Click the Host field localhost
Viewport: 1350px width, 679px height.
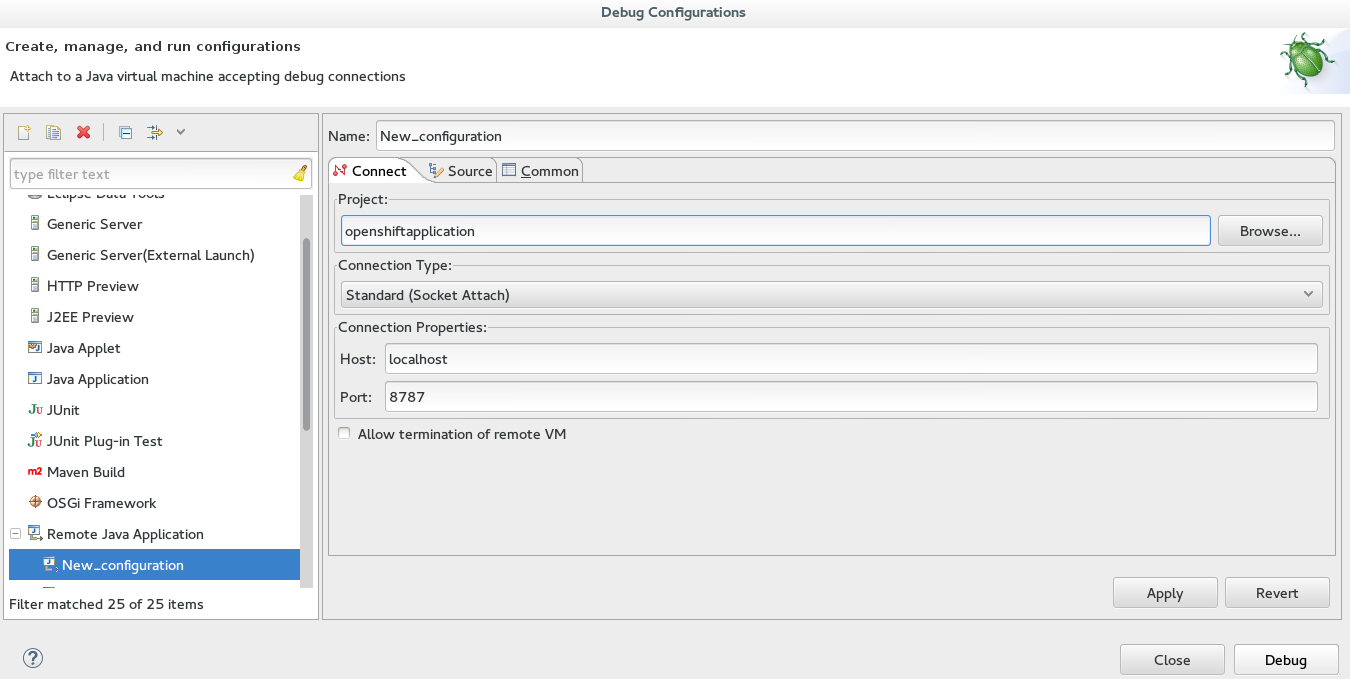click(851, 359)
